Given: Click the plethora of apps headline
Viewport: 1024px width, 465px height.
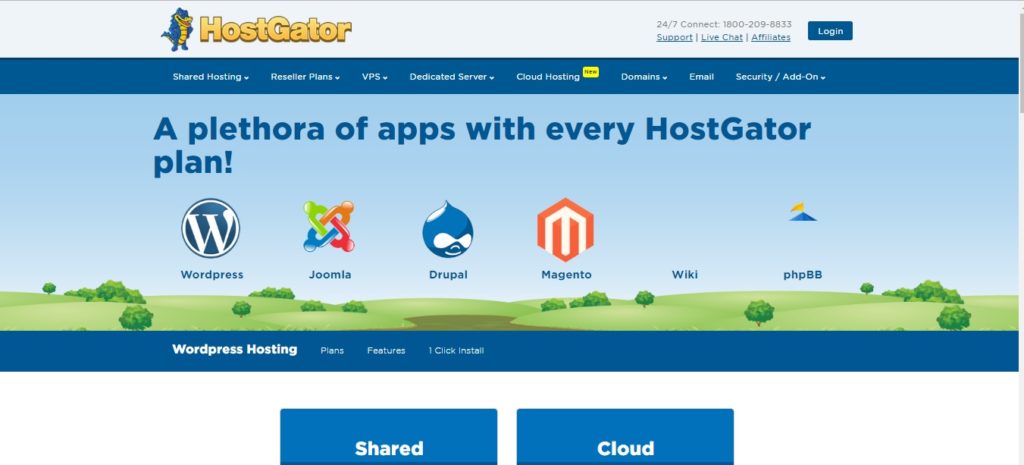Looking at the screenshot, I should pos(482,146).
